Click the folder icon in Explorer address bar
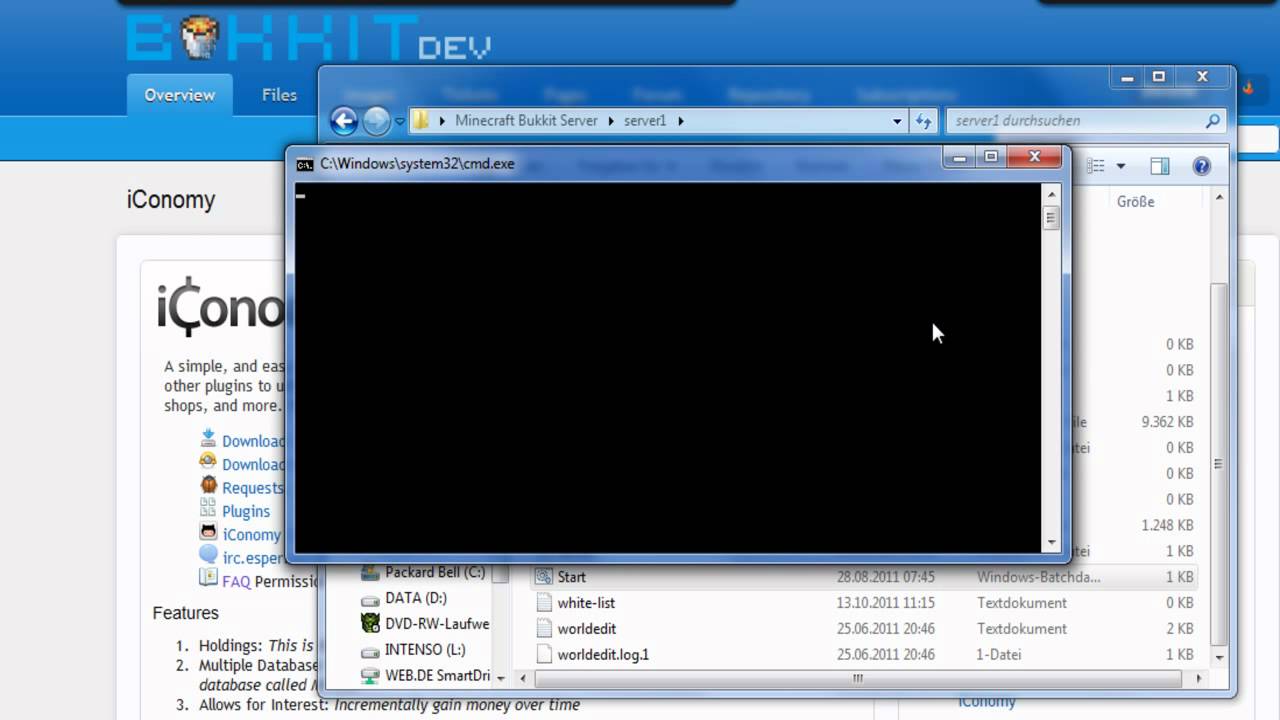The width and height of the screenshot is (1280, 720). 421,120
